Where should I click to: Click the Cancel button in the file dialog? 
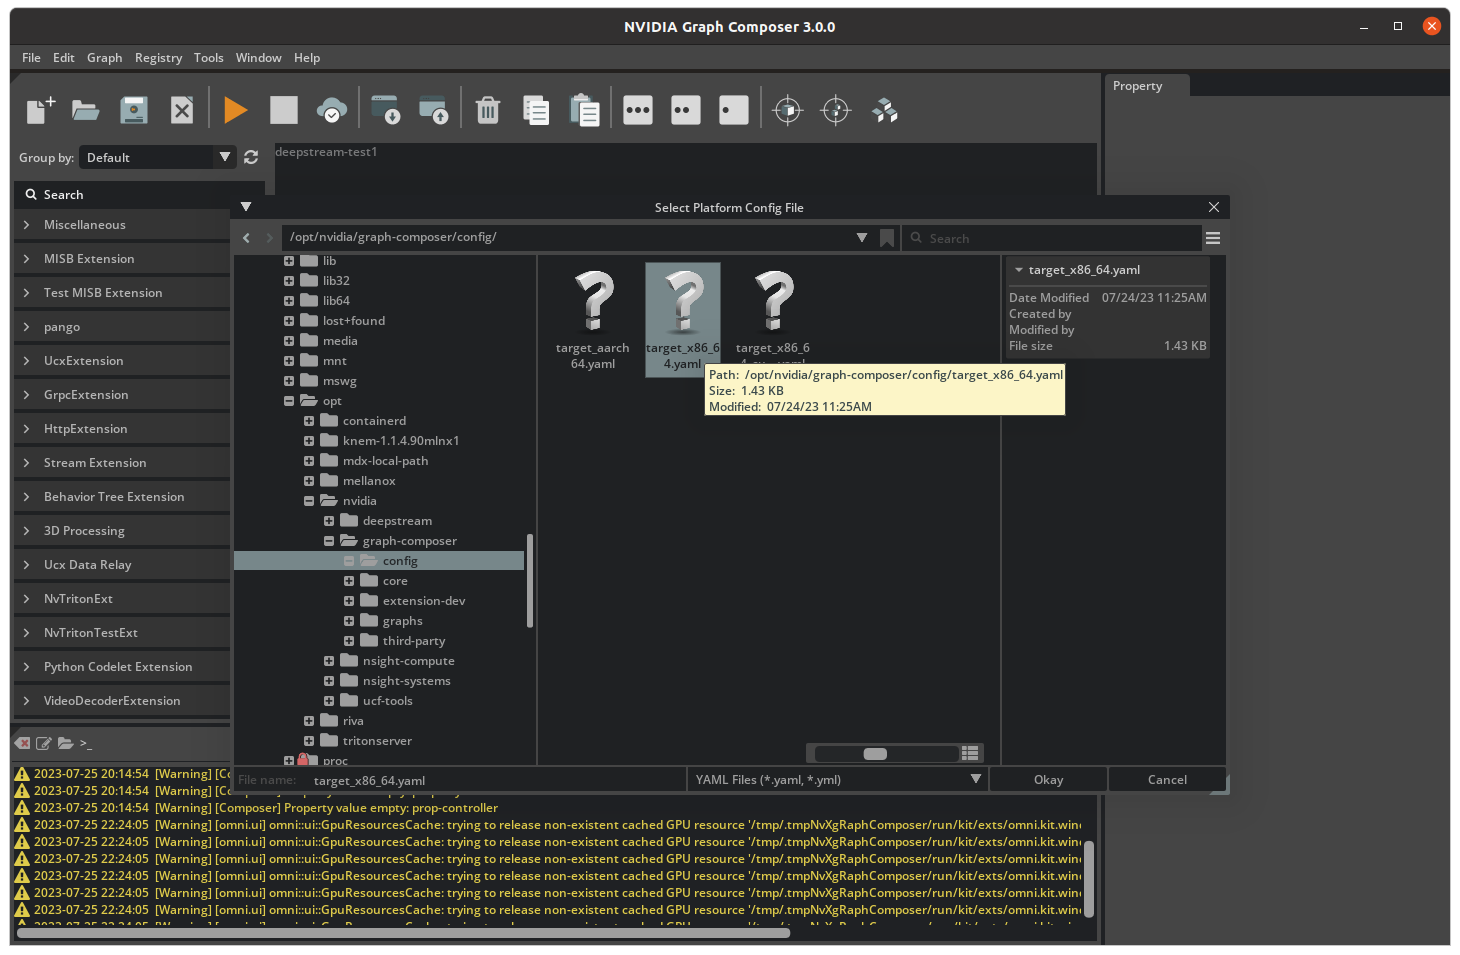tap(1167, 780)
